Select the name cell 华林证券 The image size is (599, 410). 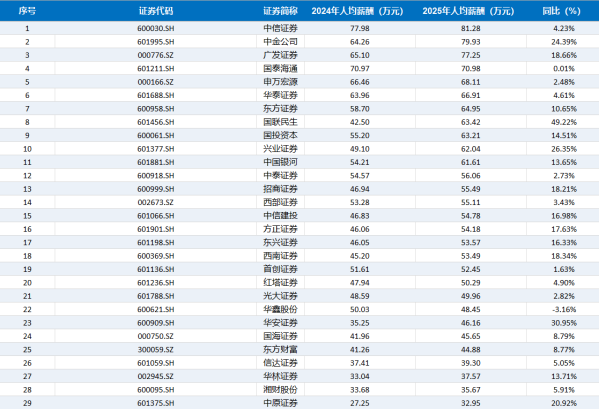[x=280, y=376]
